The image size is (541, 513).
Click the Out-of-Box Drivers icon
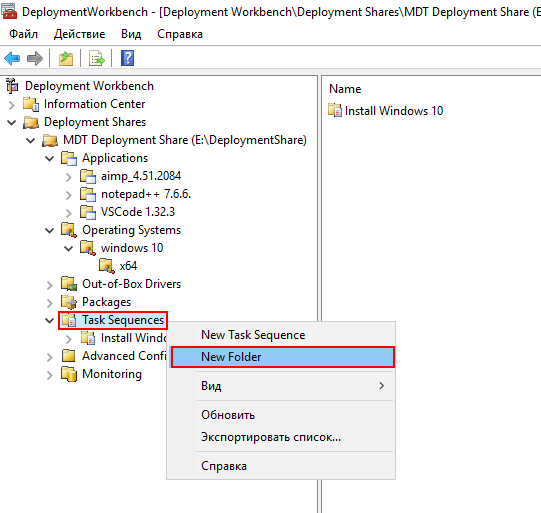coord(69,284)
